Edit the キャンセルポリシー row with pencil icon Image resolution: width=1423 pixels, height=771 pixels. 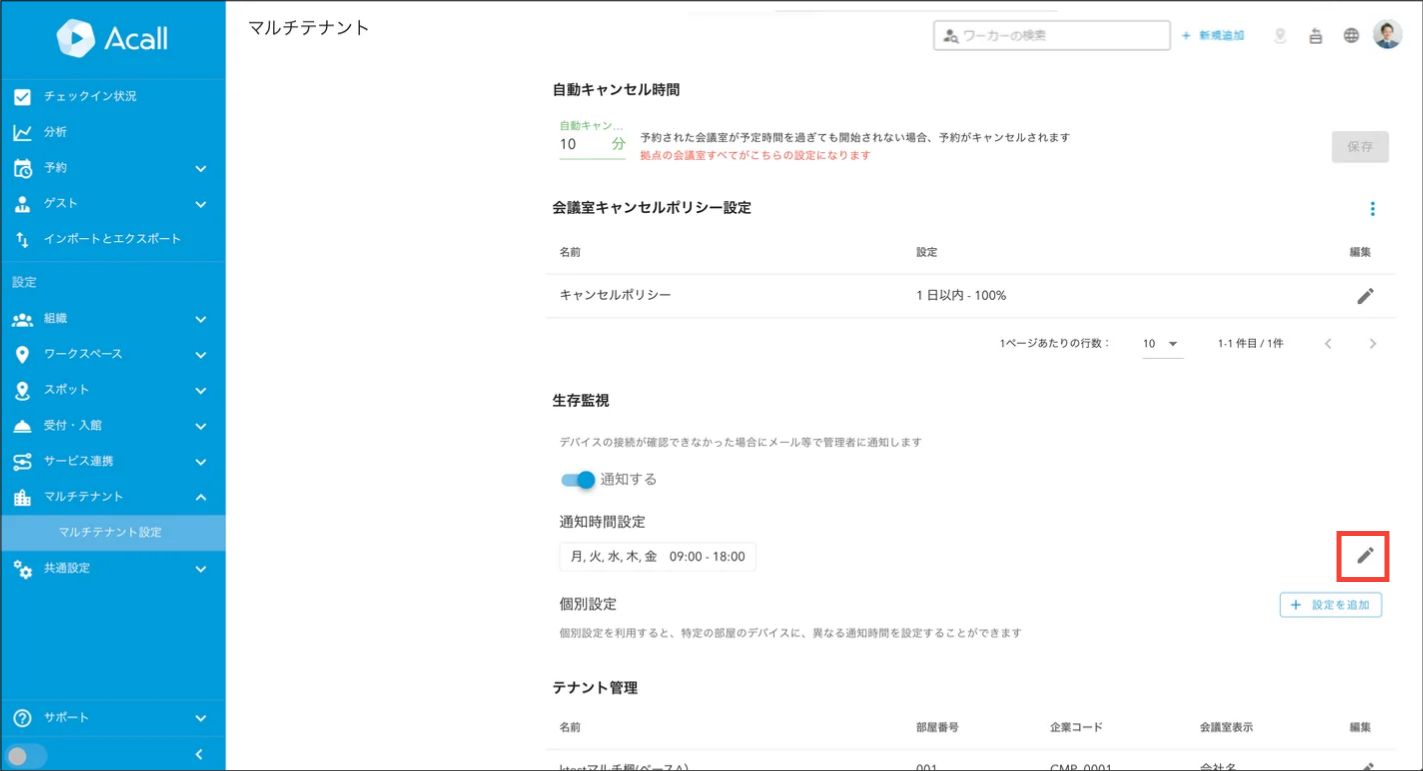pyautogui.click(x=1364, y=296)
